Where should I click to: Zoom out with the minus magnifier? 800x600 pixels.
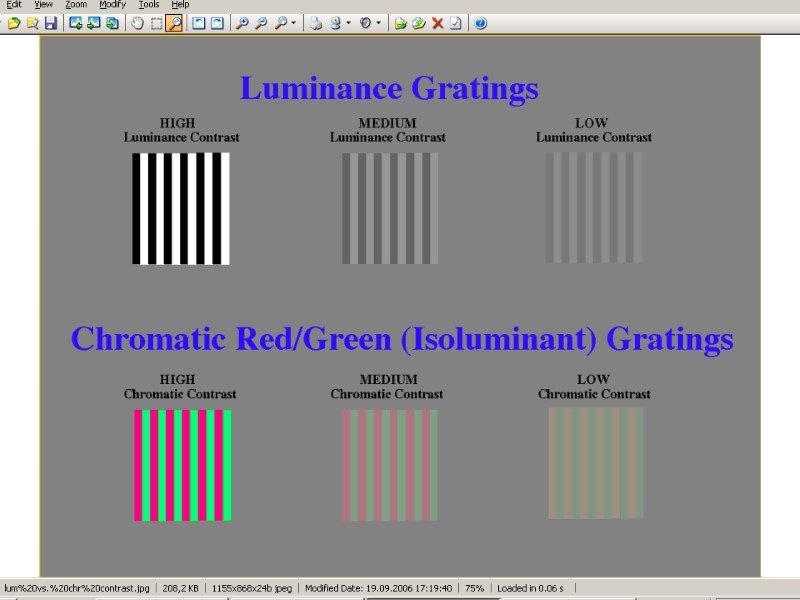261,23
